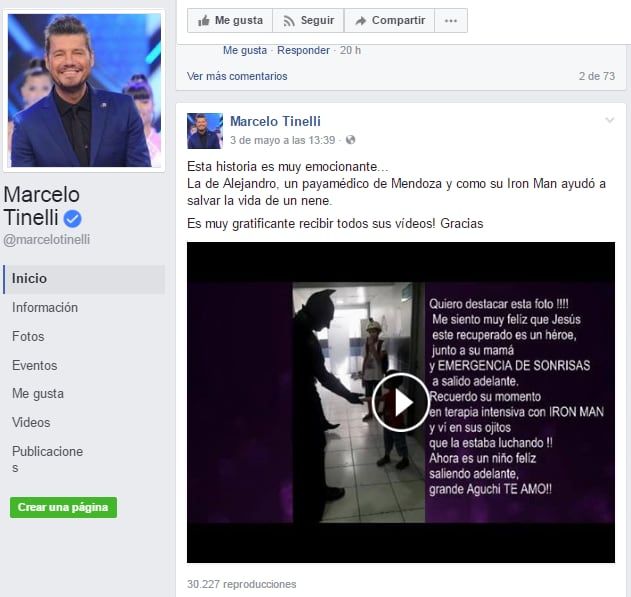Play the video in the post
The height and width of the screenshot is (597, 631).
tap(400, 402)
